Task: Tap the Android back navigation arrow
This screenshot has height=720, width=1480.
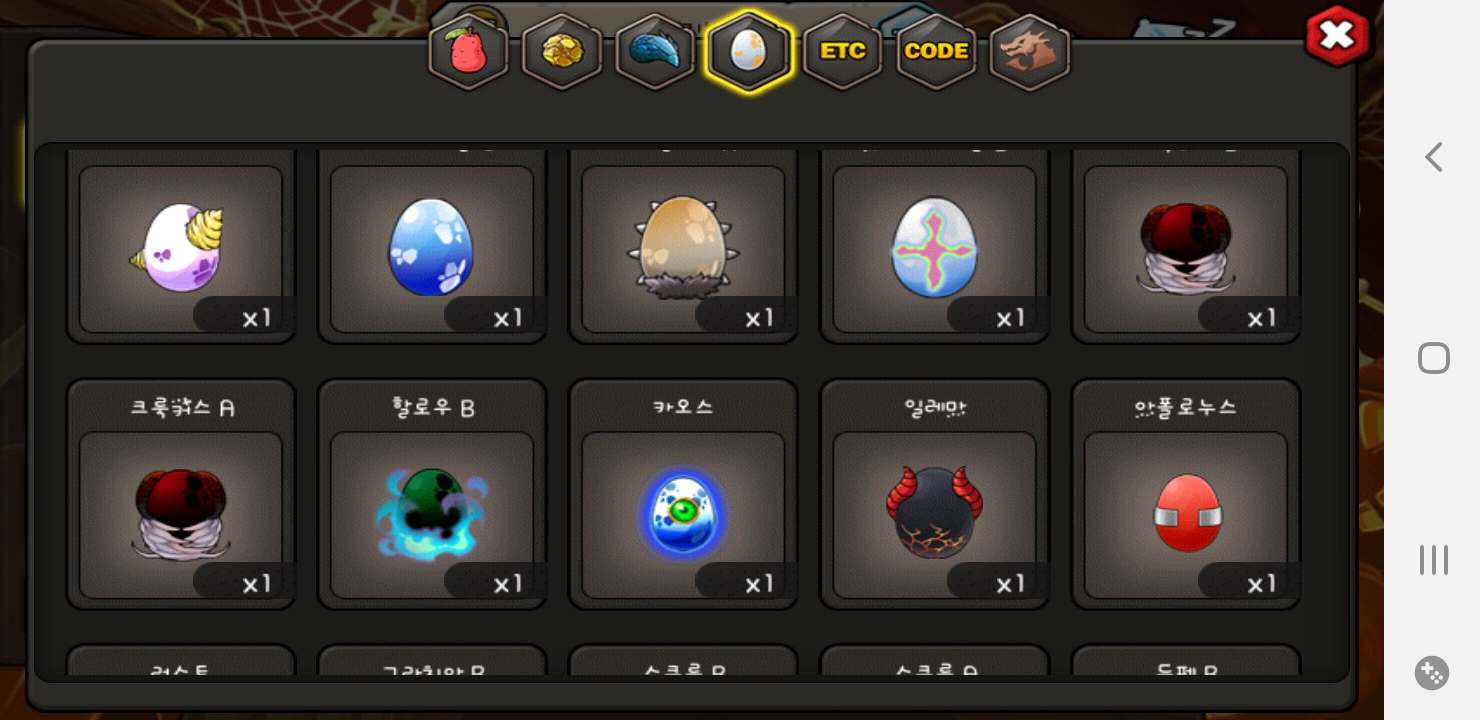Action: pyautogui.click(x=1433, y=157)
